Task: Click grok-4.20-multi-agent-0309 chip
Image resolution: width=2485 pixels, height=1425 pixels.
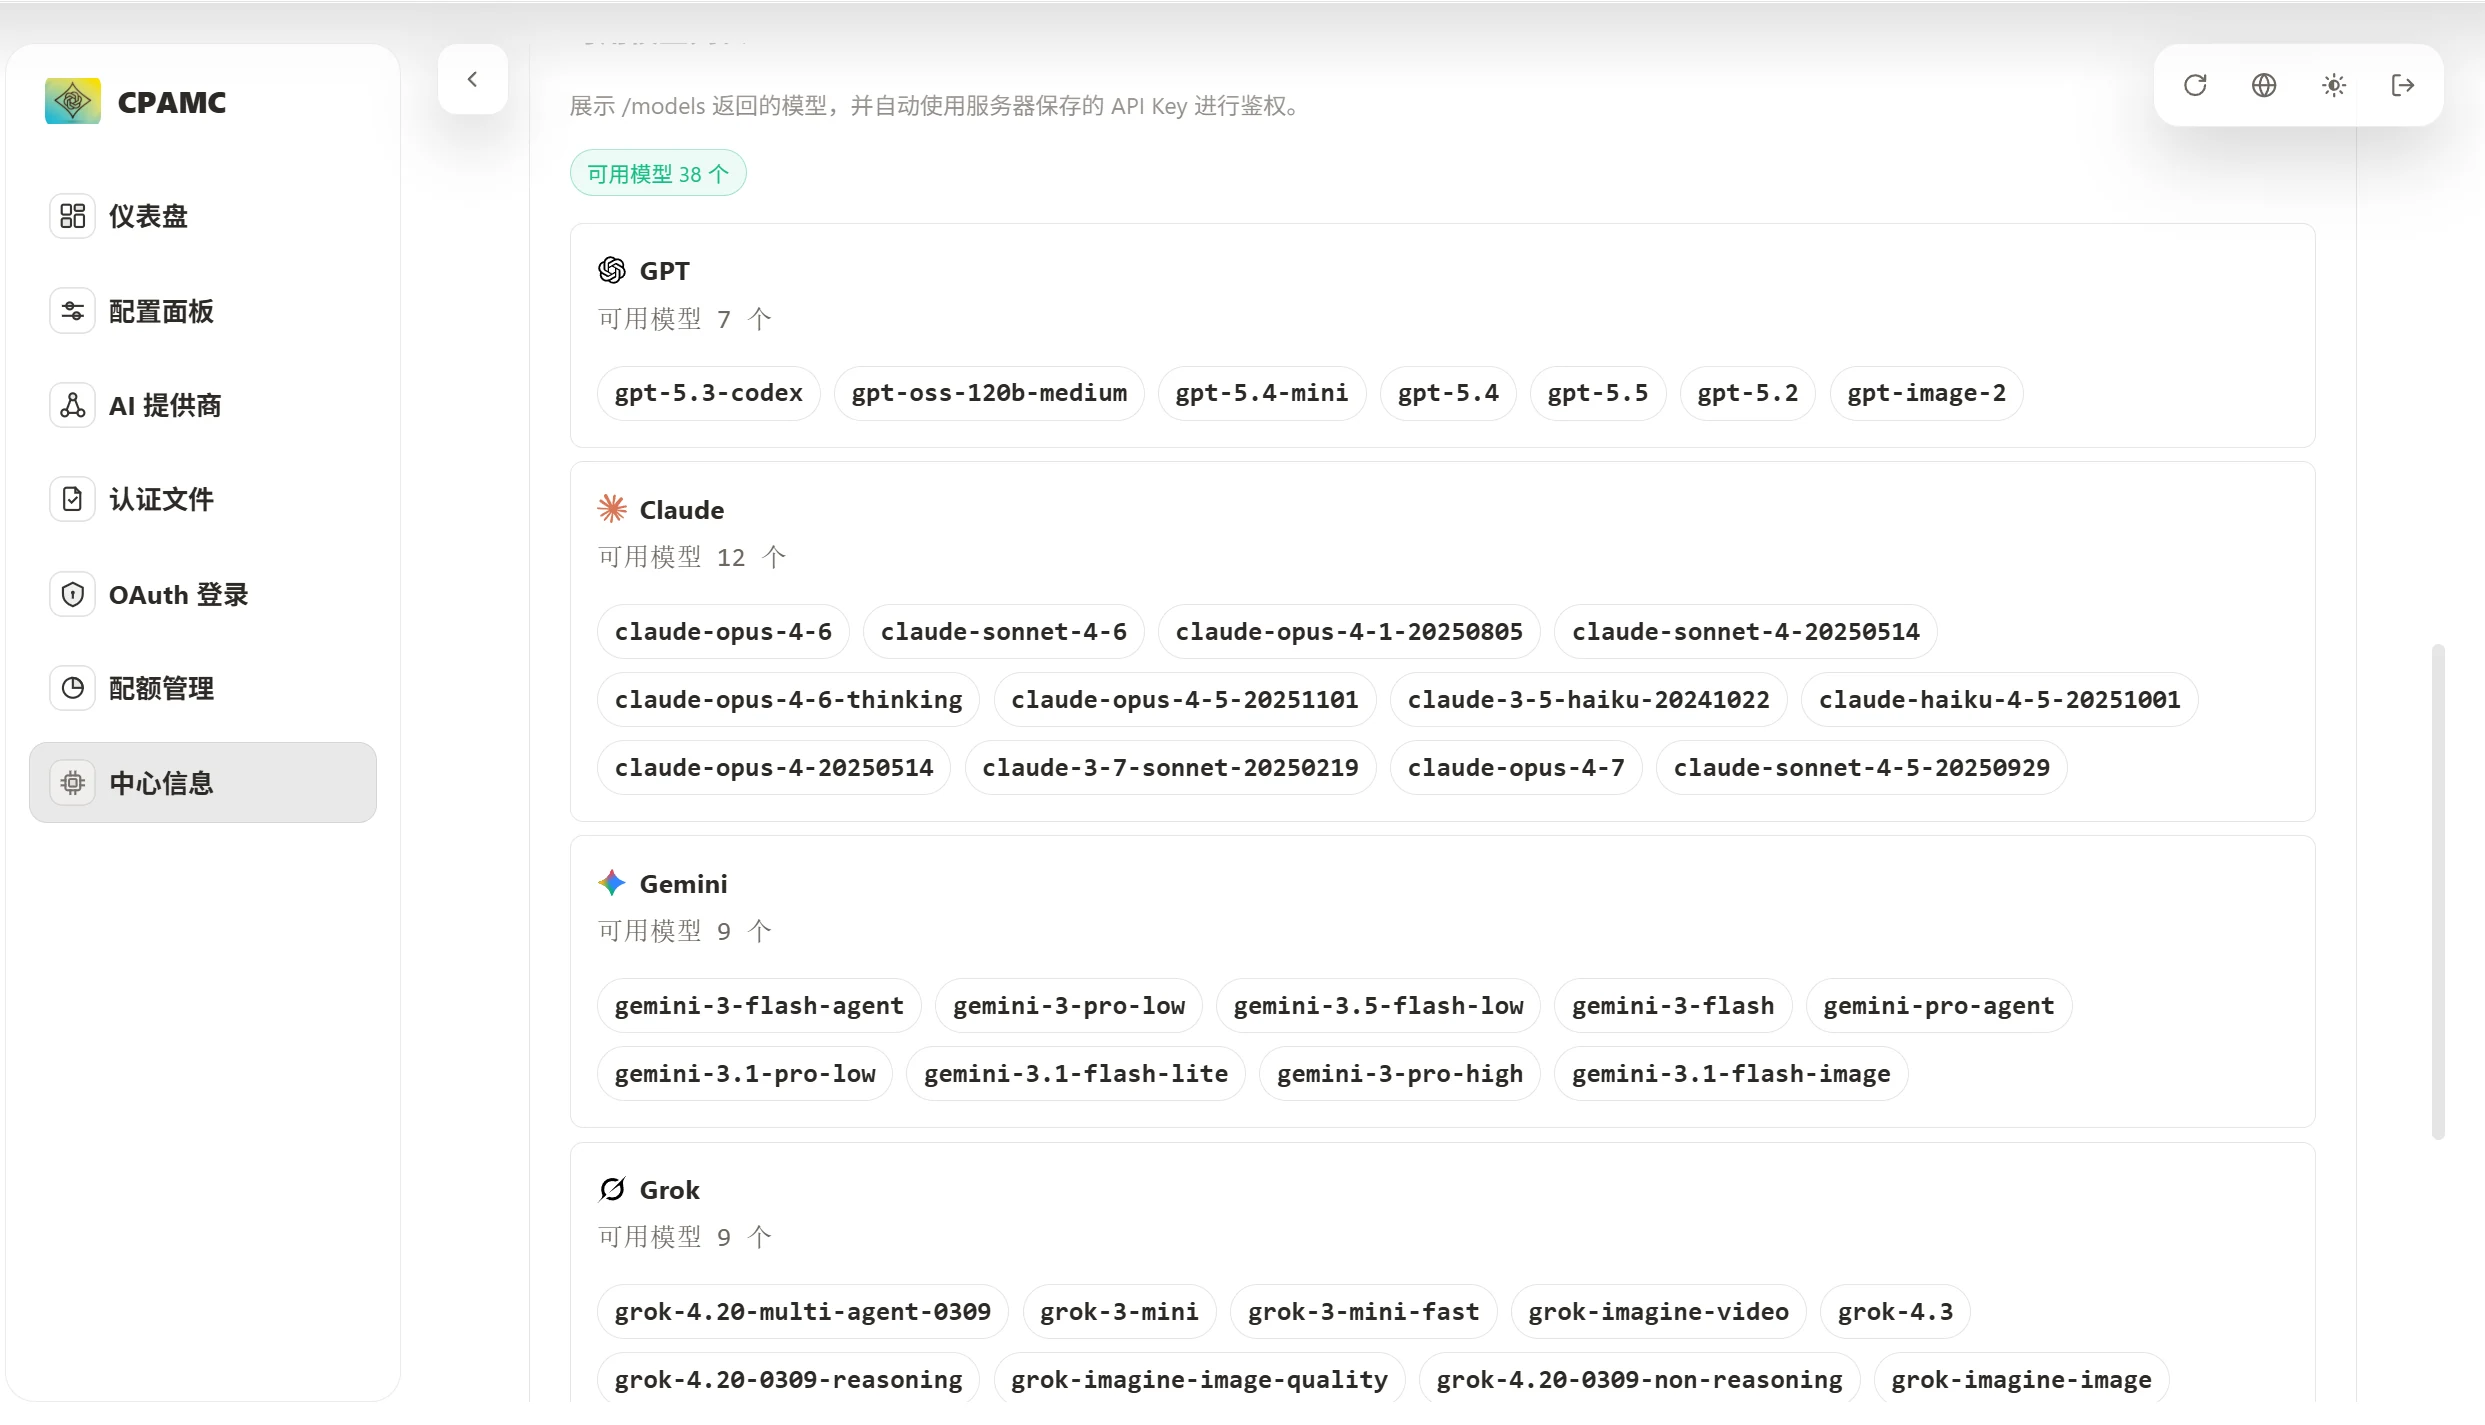Action: (x=803, y=1311)
